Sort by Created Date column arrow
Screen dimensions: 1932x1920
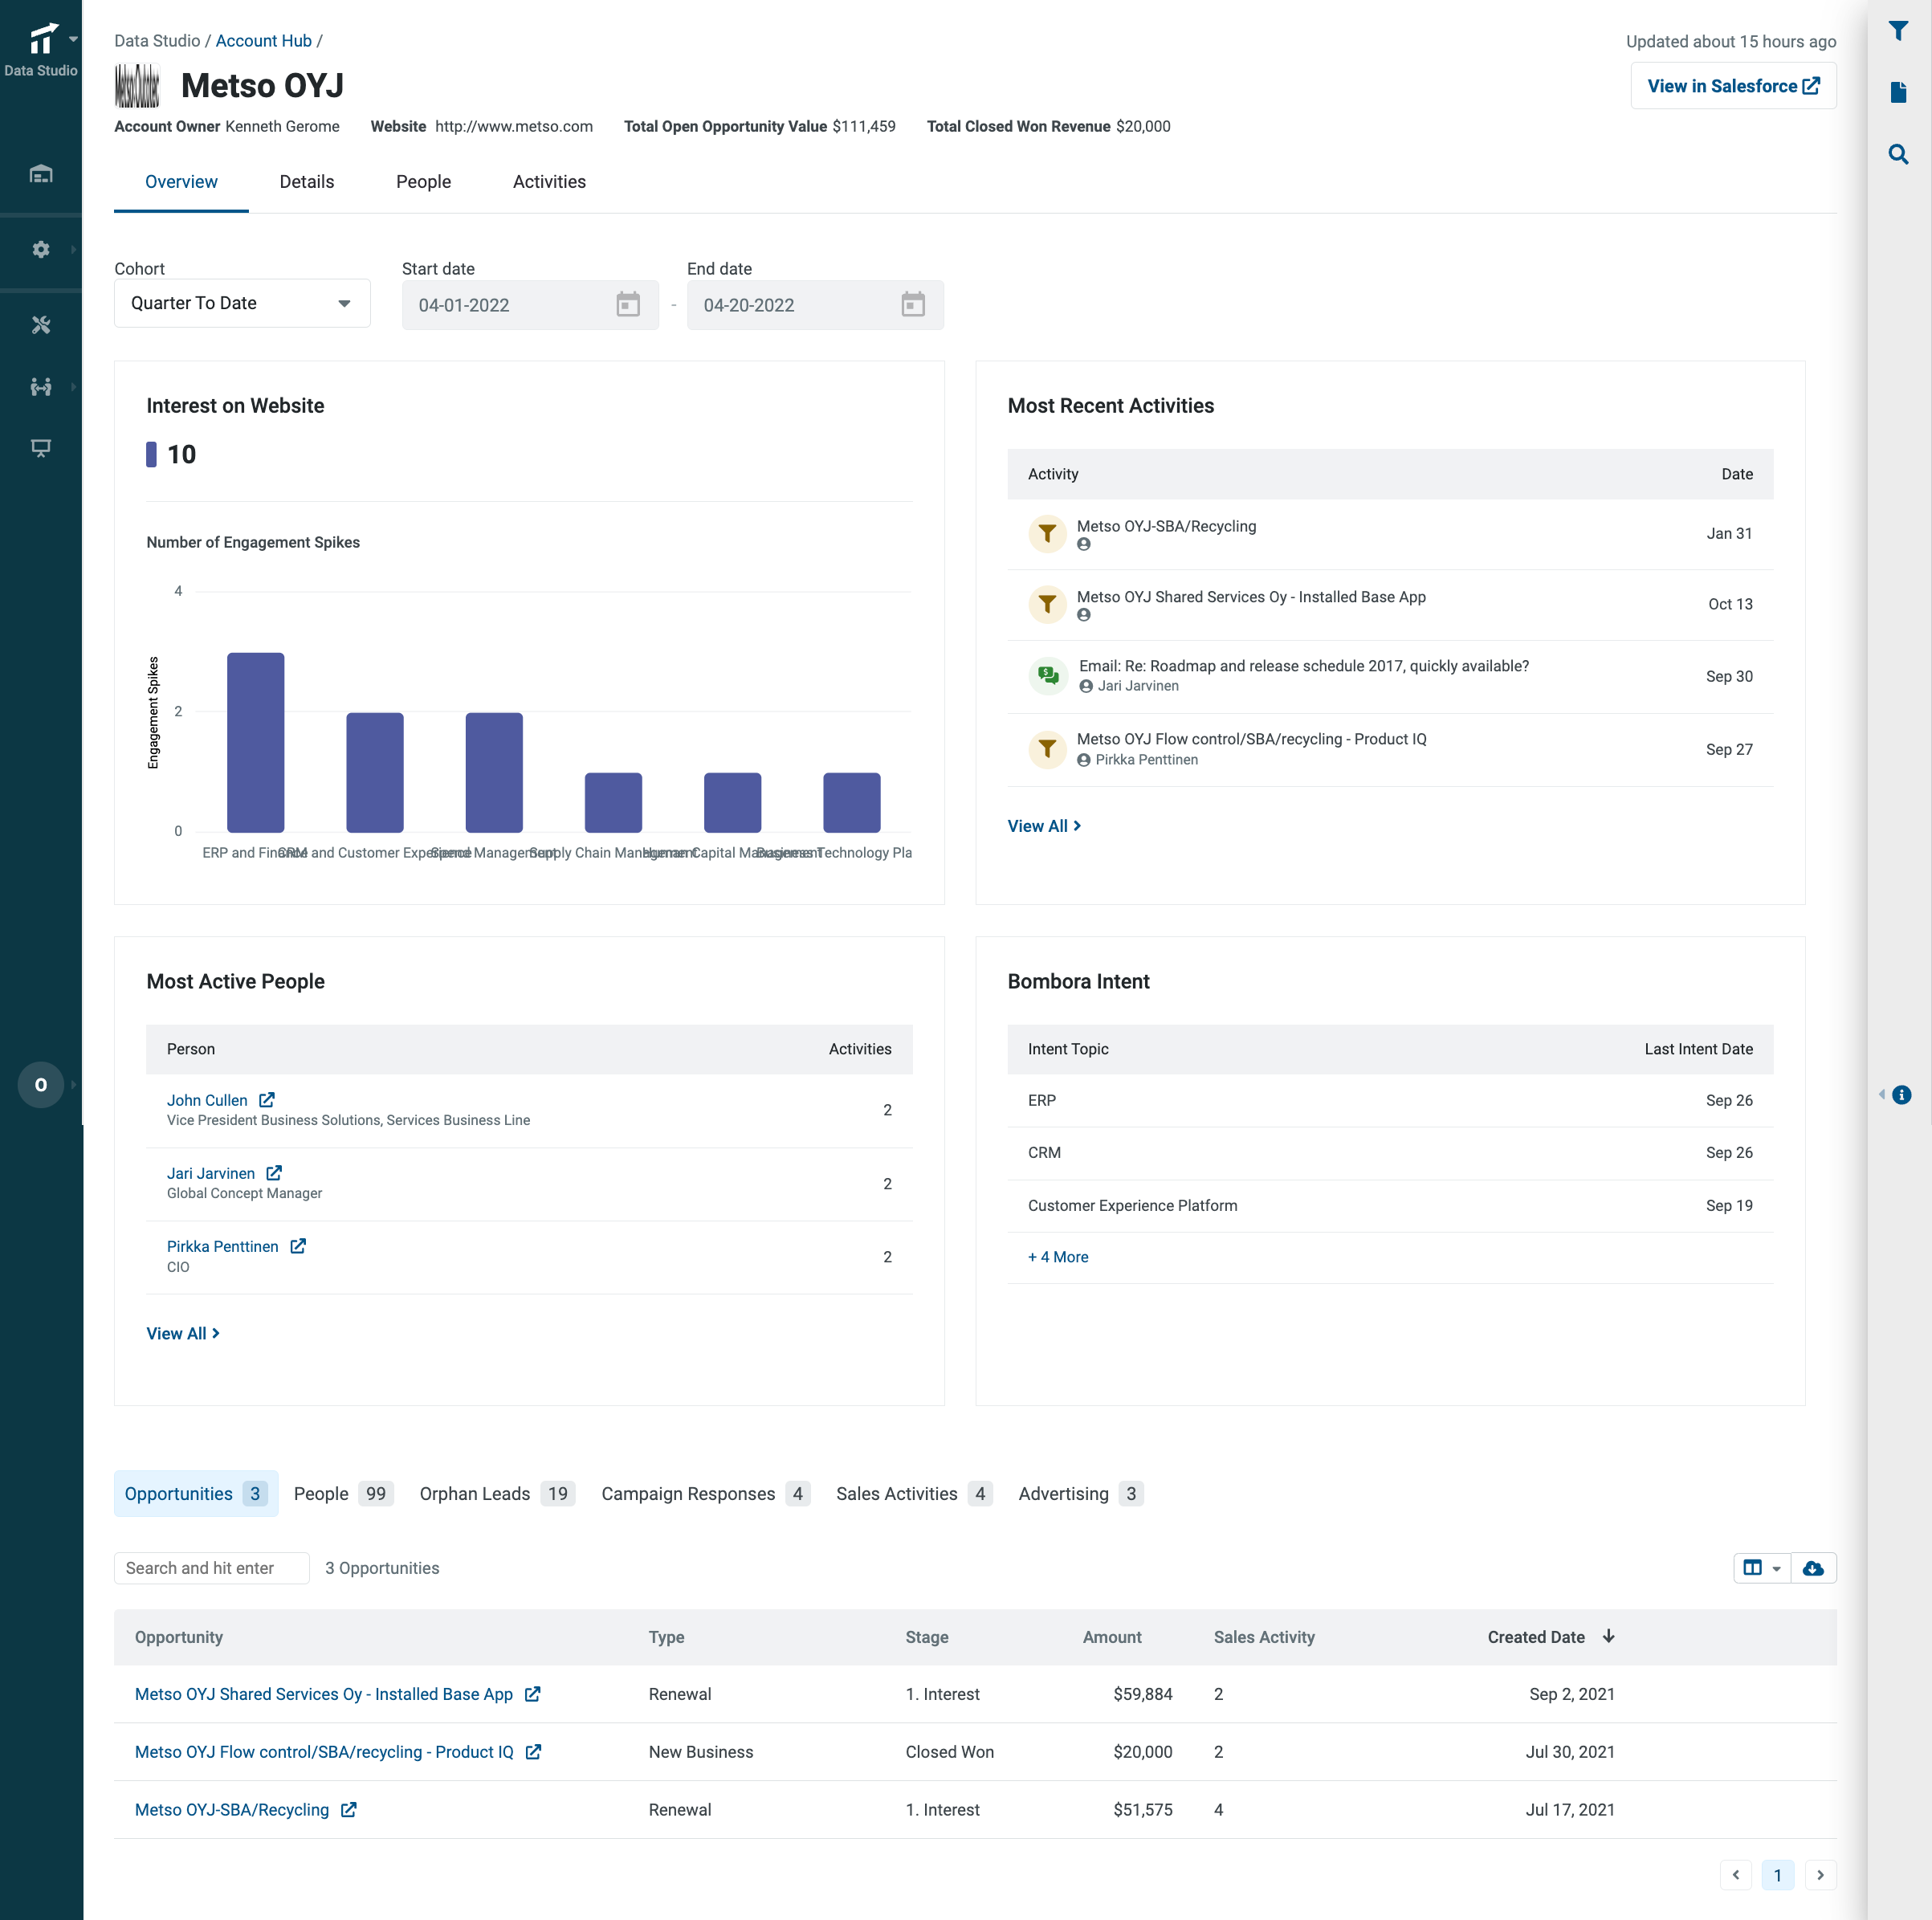tap(1608, 1637)
